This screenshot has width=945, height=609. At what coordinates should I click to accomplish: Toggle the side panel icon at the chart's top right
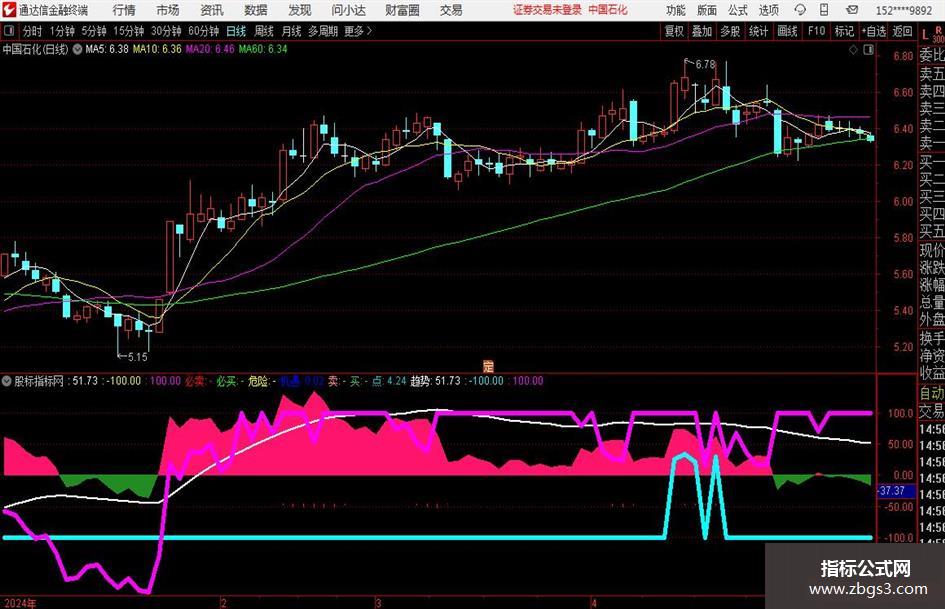coord(868,49)
